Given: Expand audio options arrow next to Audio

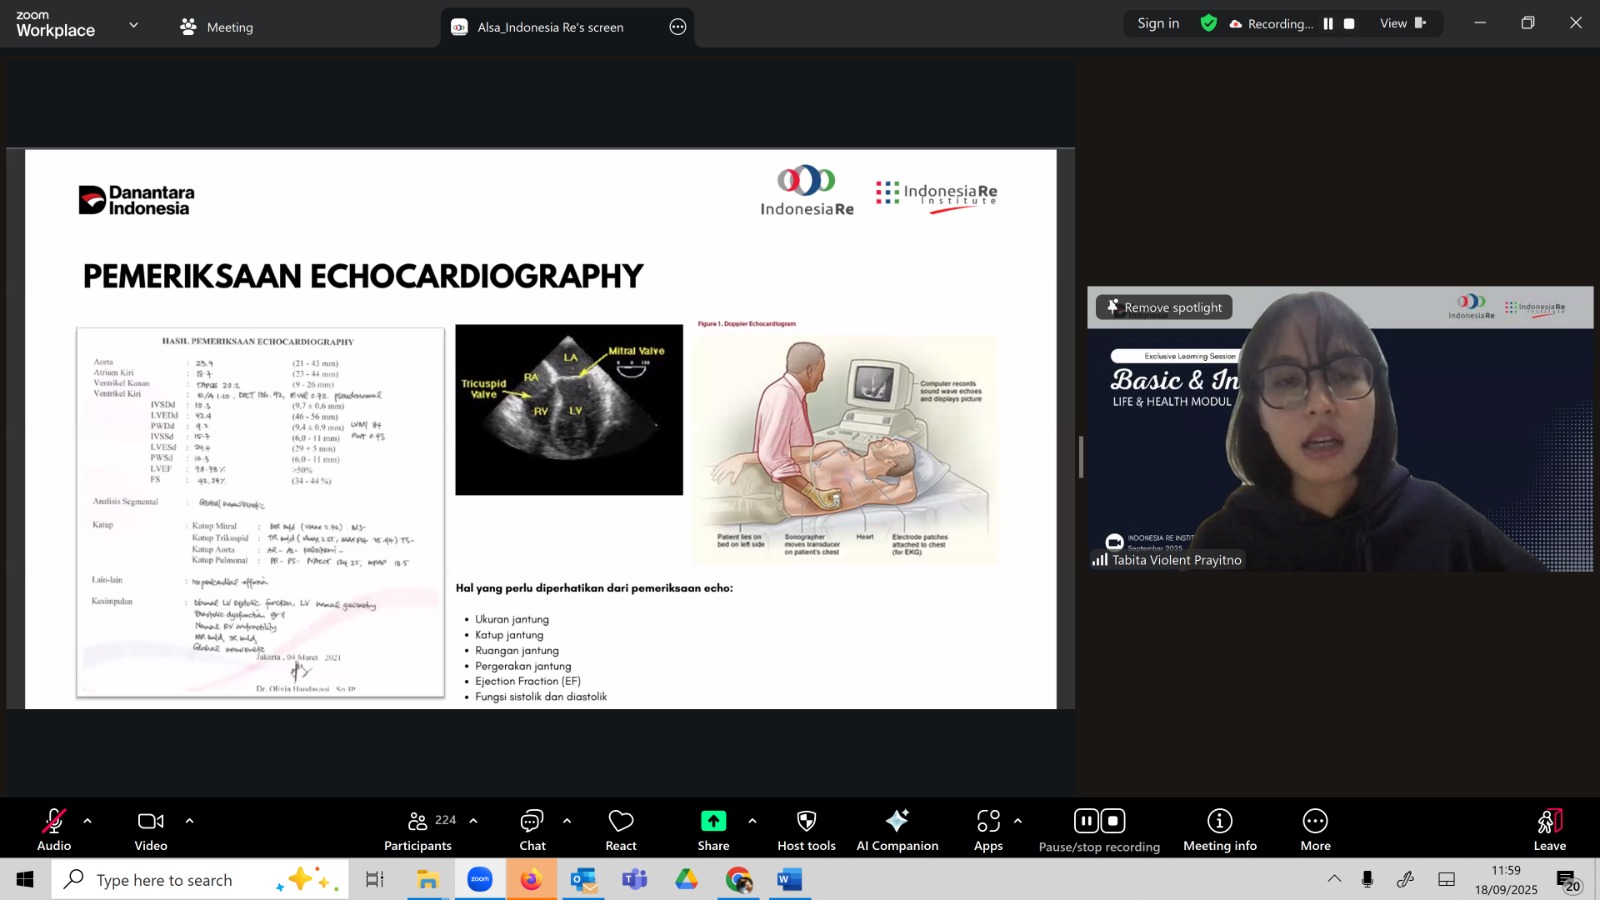Looking at the screenshot, I should coord(88,821).
